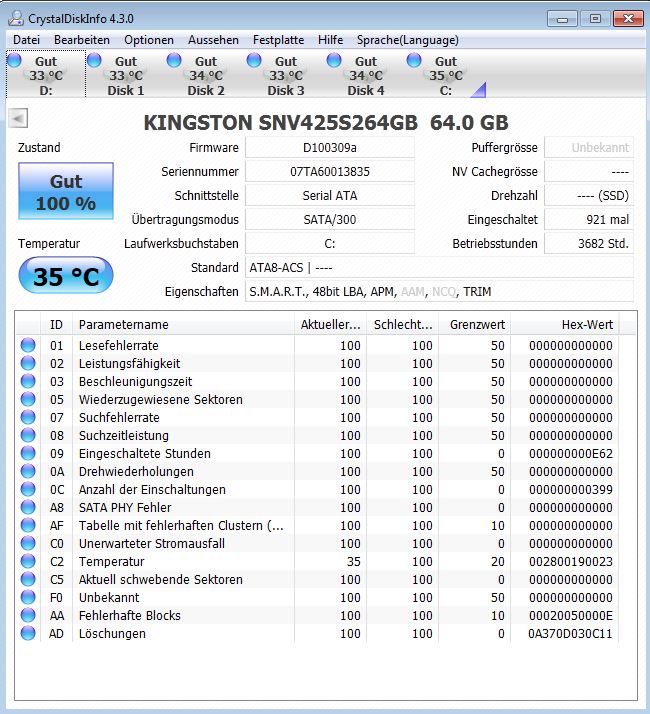Open the Bearbeiten menu
Image resolution: width=650 pixels, height=714 pixels.
[x=82, y=40]
